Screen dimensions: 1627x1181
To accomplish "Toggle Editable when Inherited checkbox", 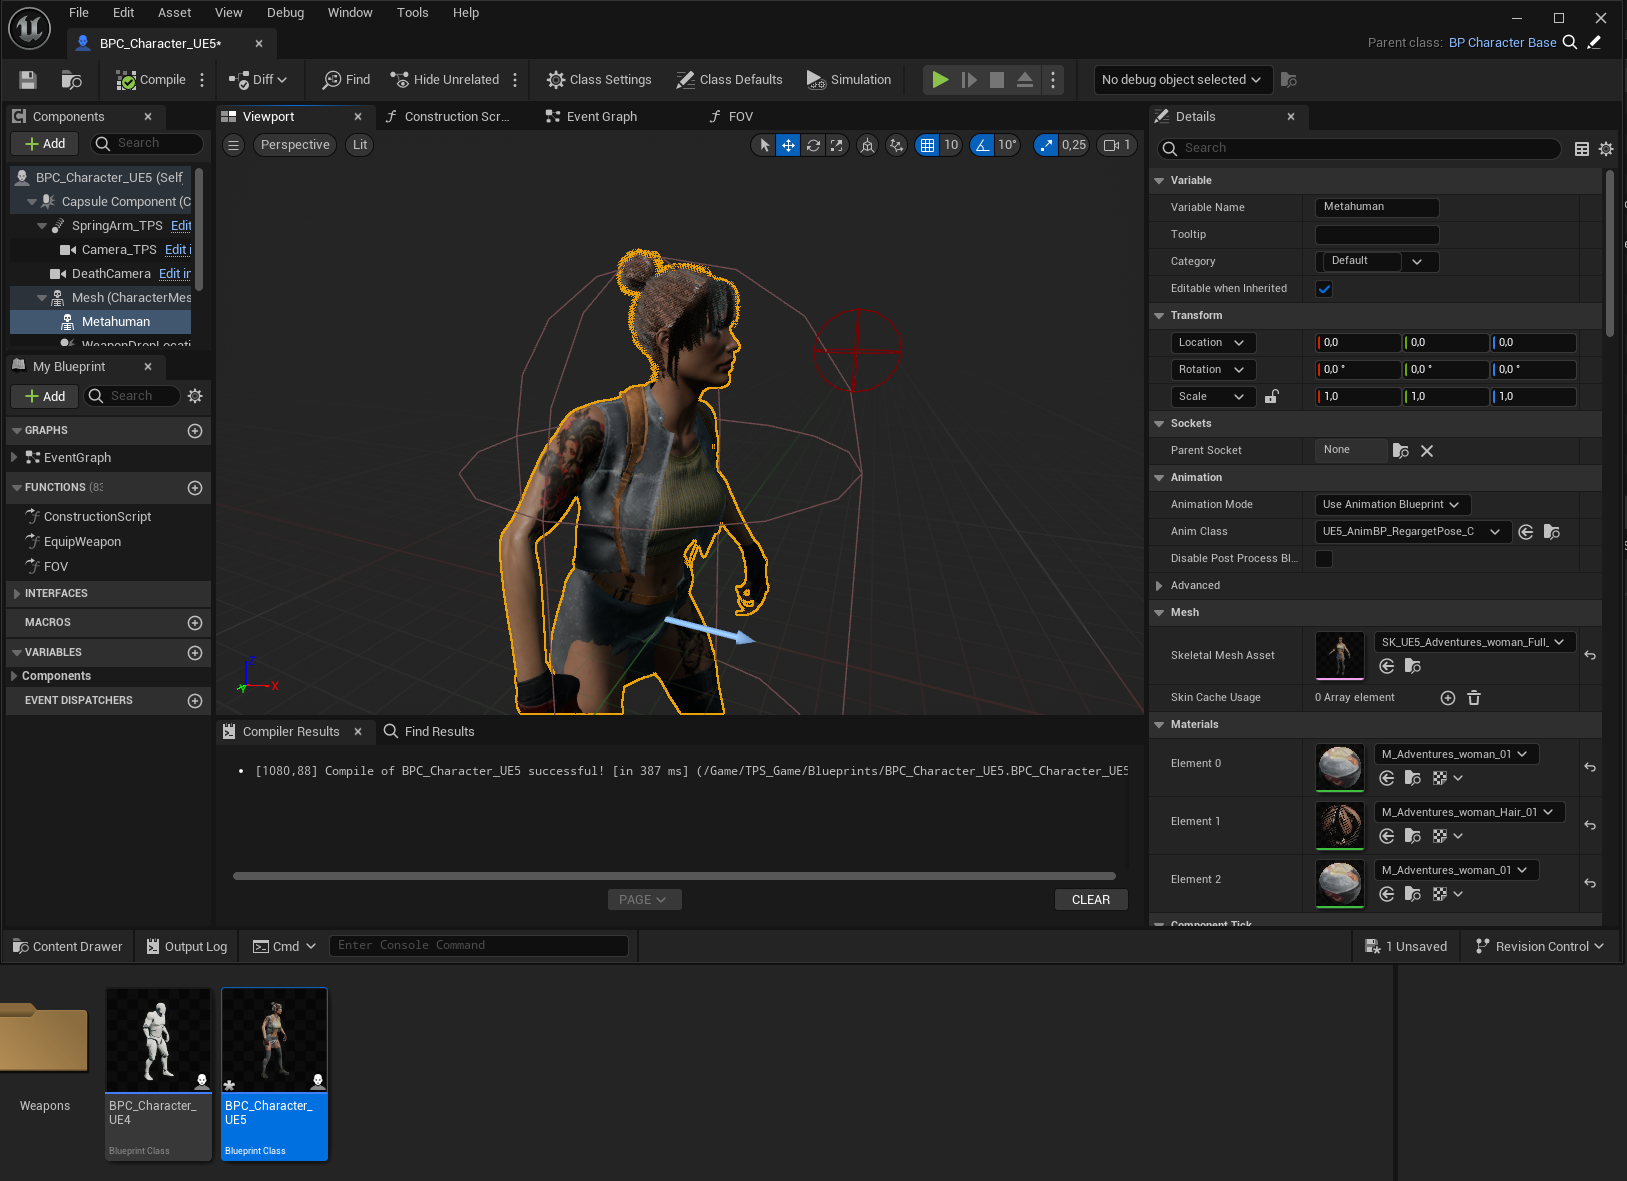I will click(1324, 289).
